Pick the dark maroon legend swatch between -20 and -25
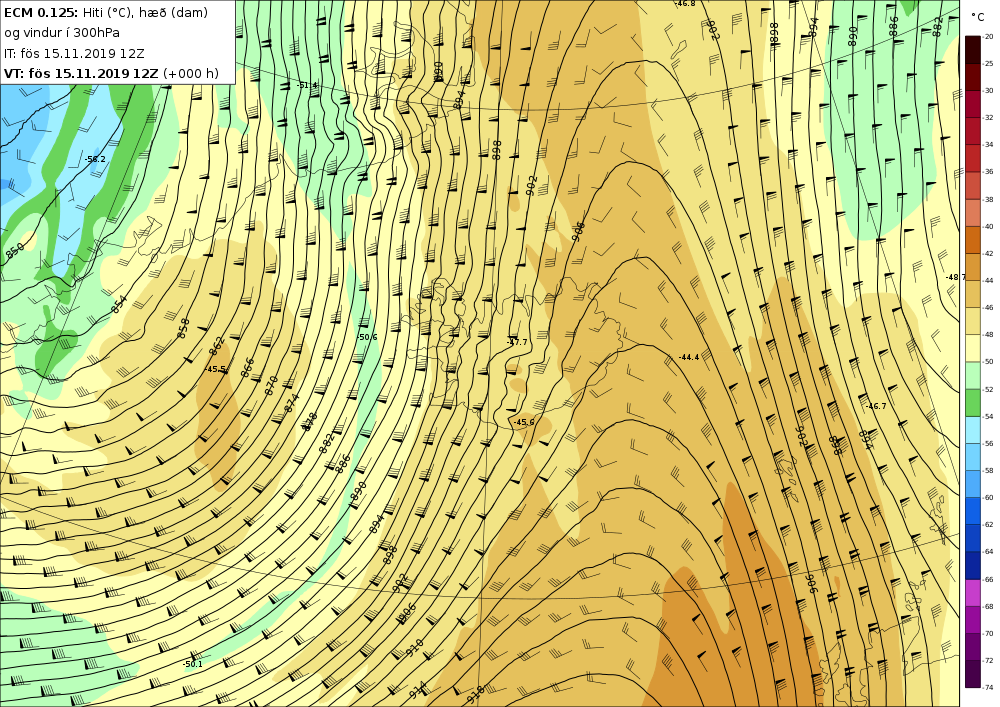 tap(973, 50)
